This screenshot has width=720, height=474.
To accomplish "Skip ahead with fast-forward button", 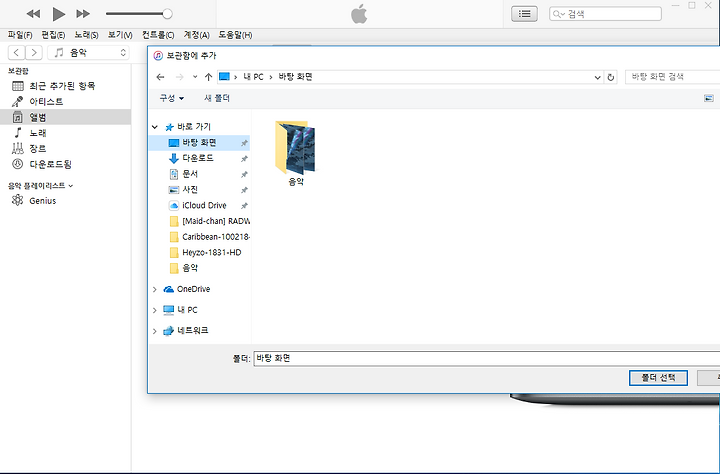I will [x=83, y=14].
